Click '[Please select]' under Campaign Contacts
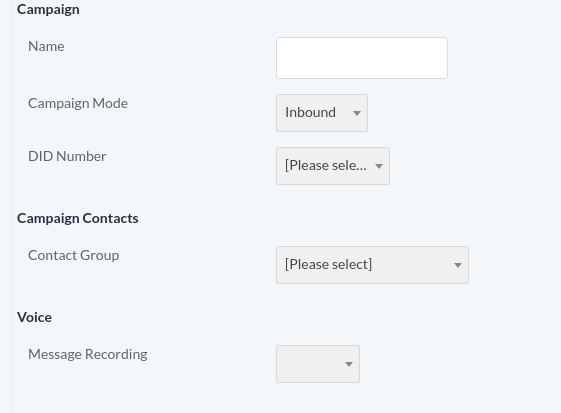Viewport: 561px width, 413px height. pyautogui.click(x=328, y=264)
